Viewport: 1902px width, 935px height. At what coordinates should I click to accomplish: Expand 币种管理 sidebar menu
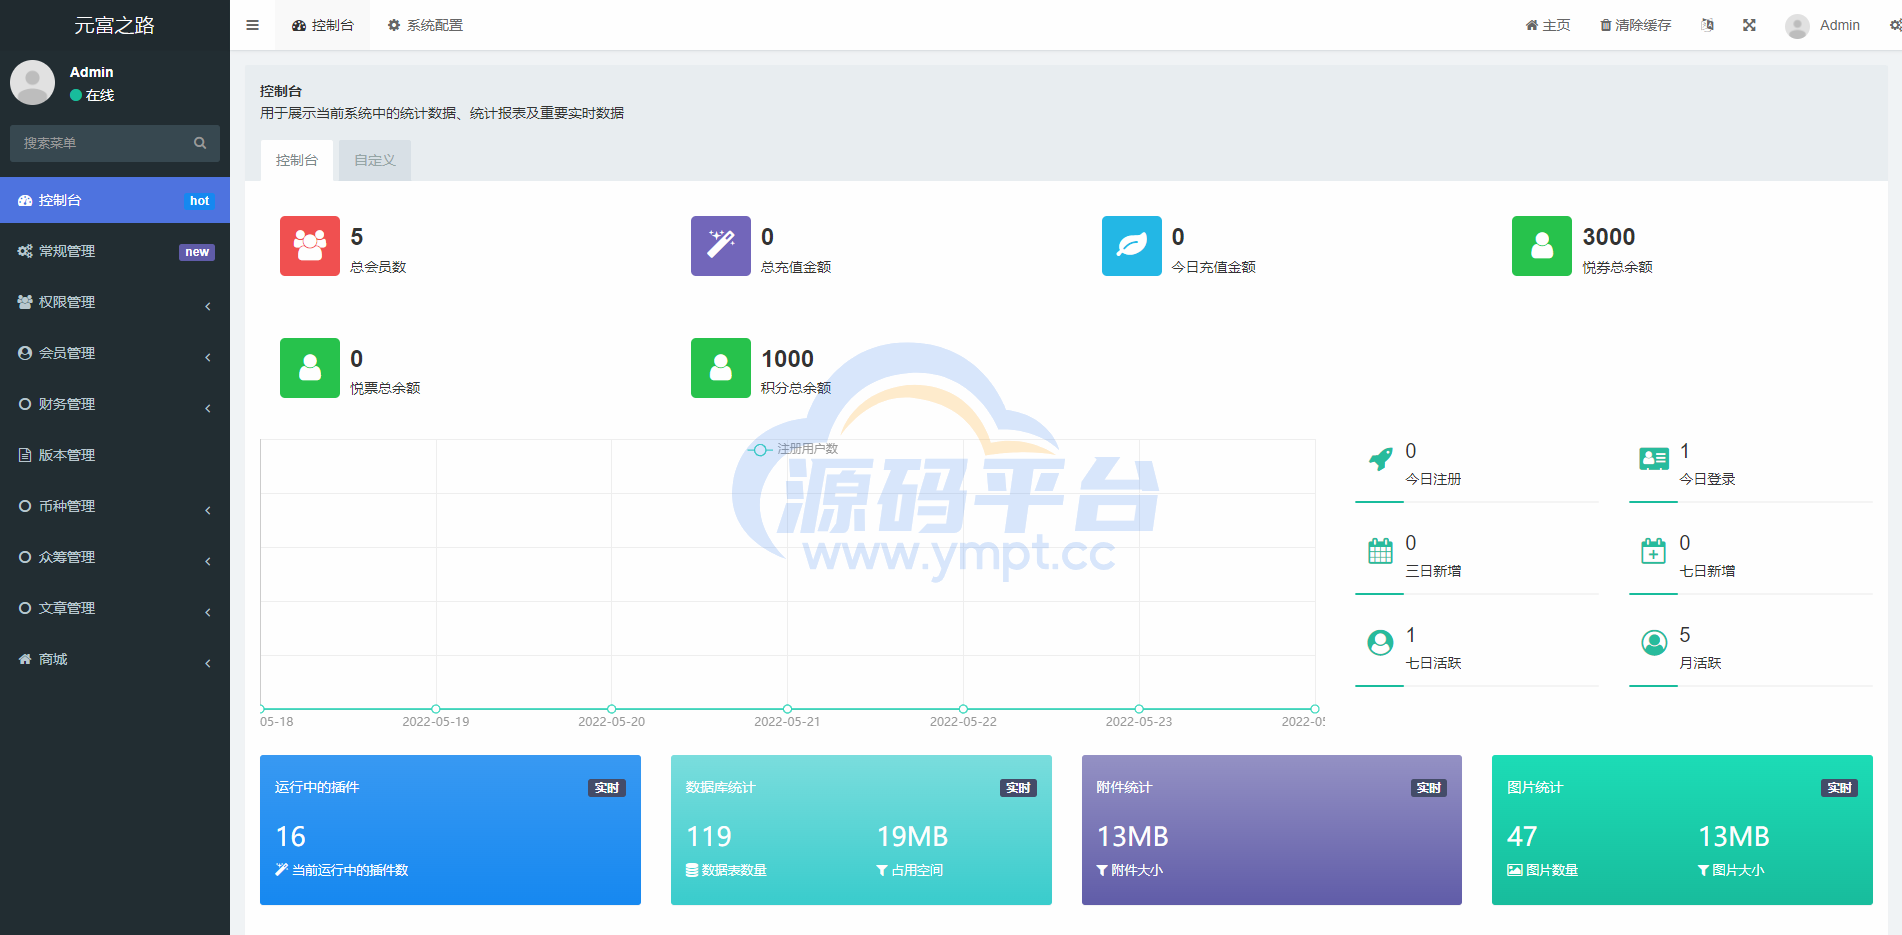click(x=115, y=506)
